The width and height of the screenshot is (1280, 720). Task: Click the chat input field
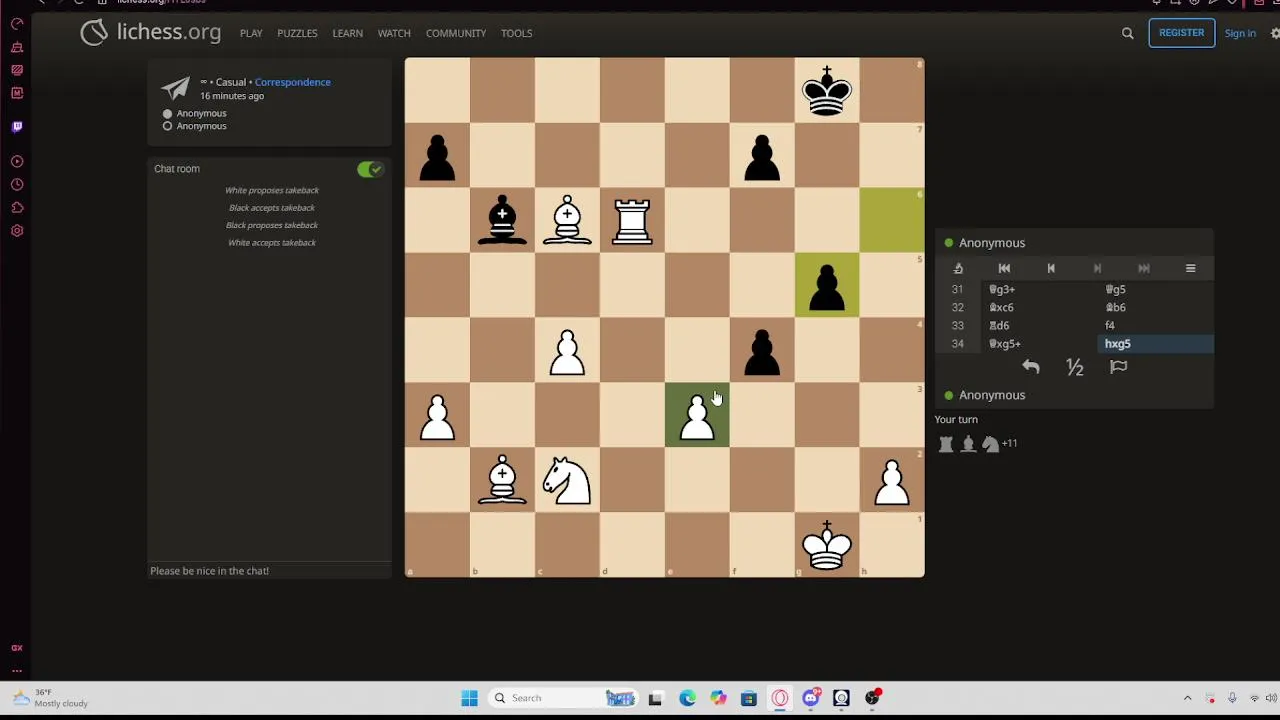coord(269,571)
